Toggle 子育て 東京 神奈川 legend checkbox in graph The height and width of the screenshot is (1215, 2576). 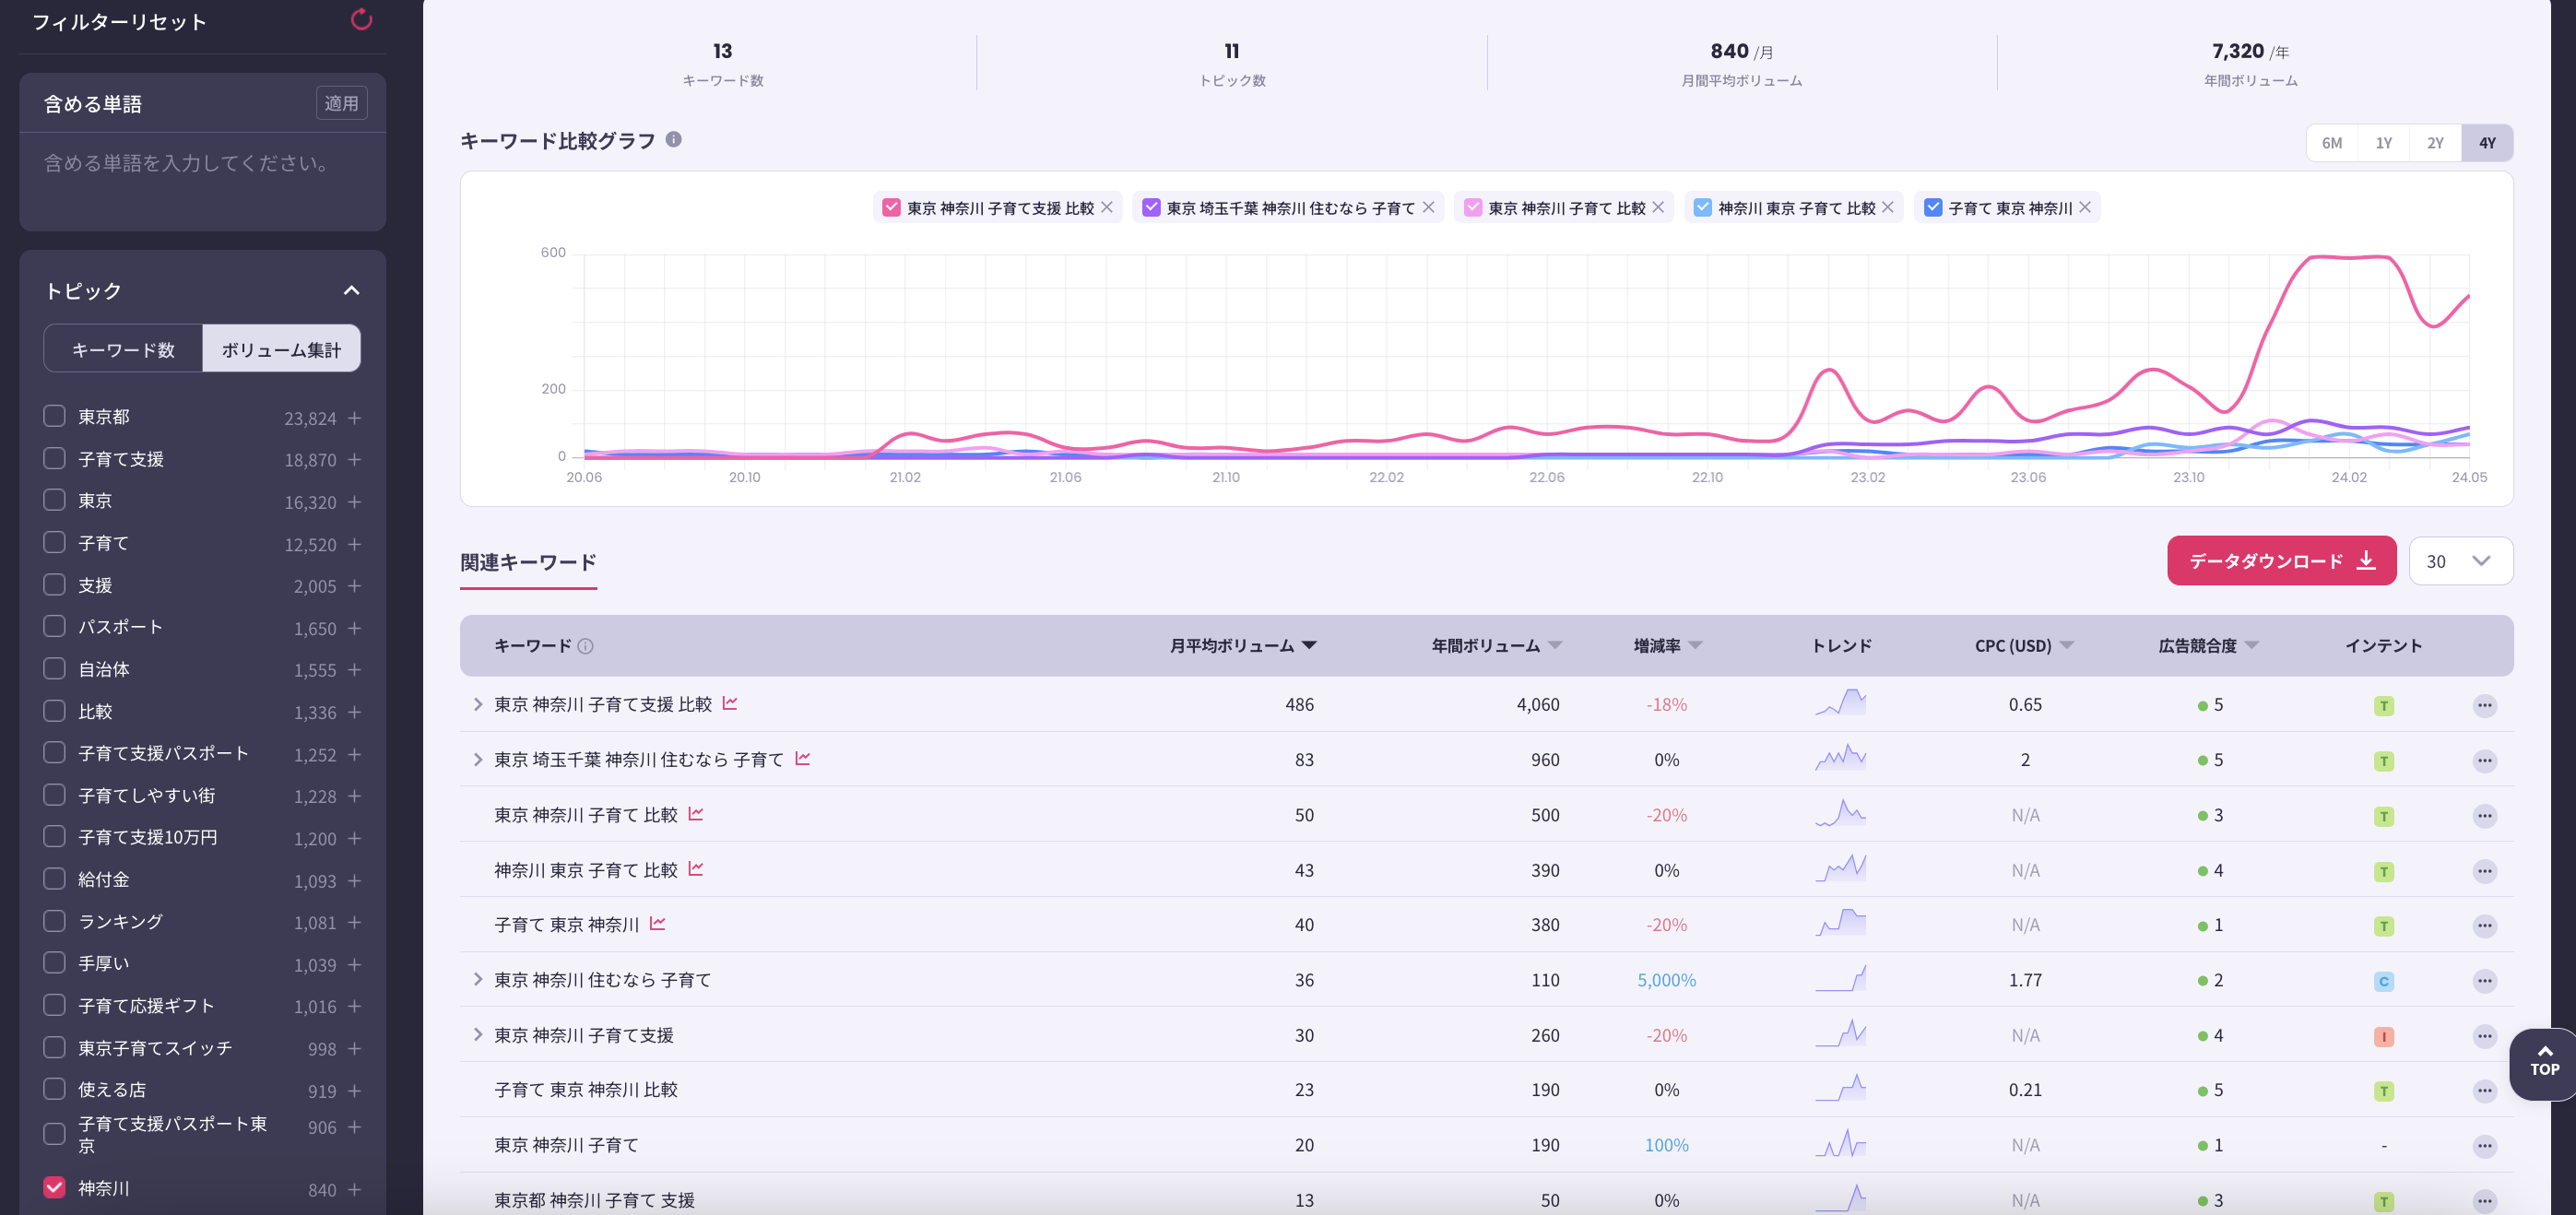pyautogui.click(x=1933, y=207)
